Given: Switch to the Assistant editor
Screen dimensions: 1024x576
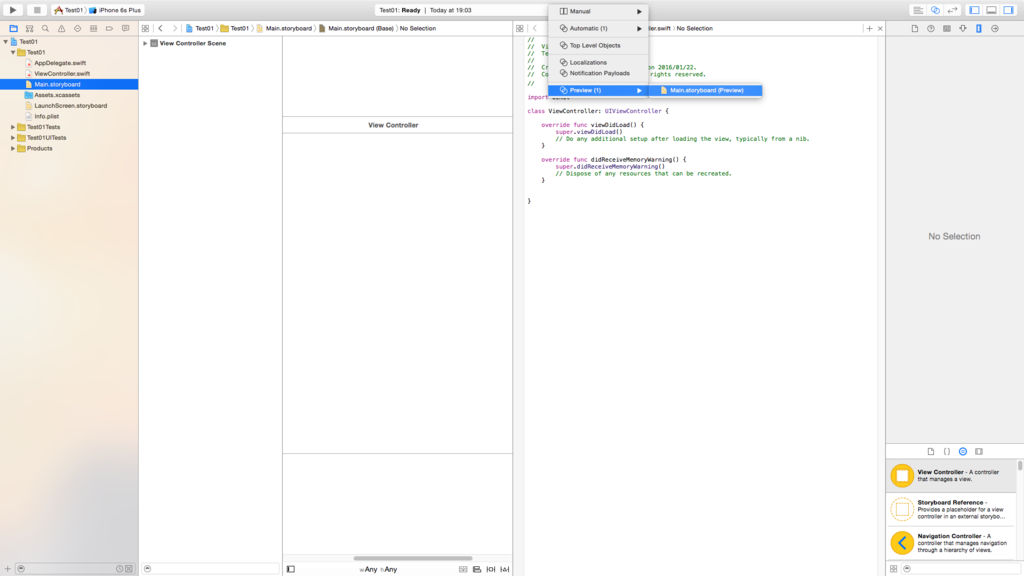Looking at the screenshot, I should click(935, 10).
